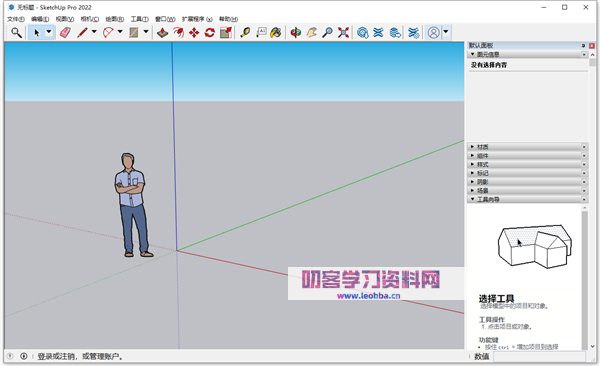Pick the Tape Measure tool
Screen dimensions: 600x366
pos(245,33)
